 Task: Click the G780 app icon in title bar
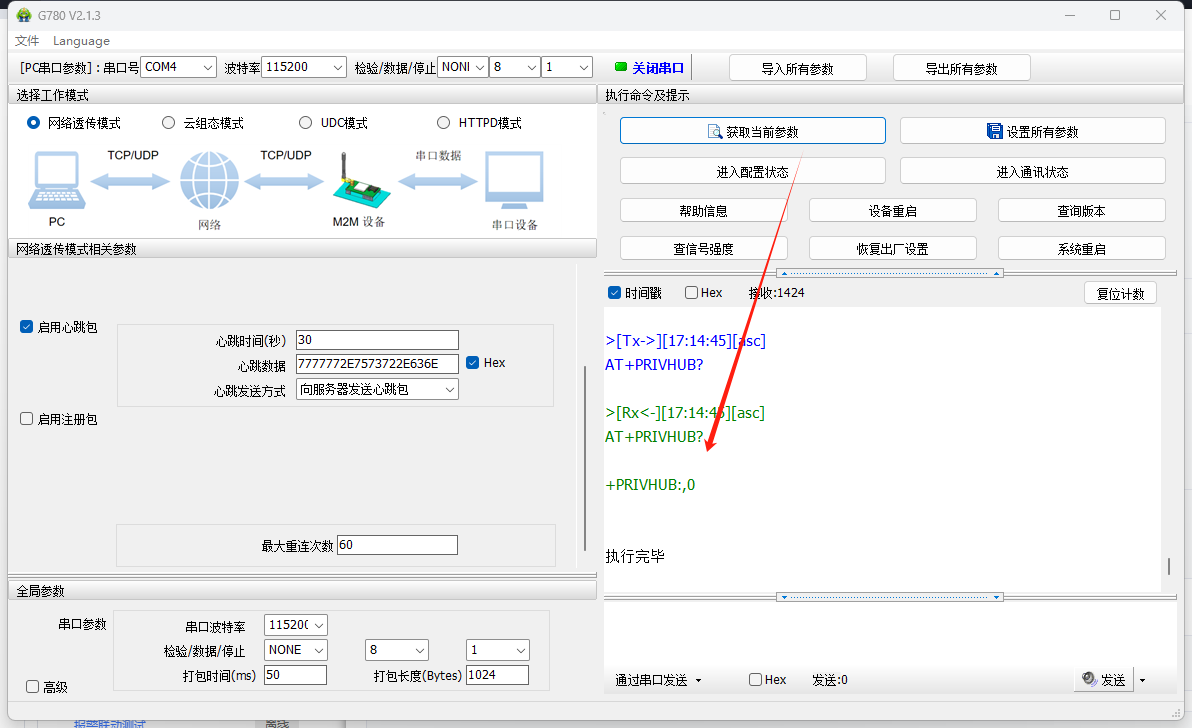pos(23,15)
